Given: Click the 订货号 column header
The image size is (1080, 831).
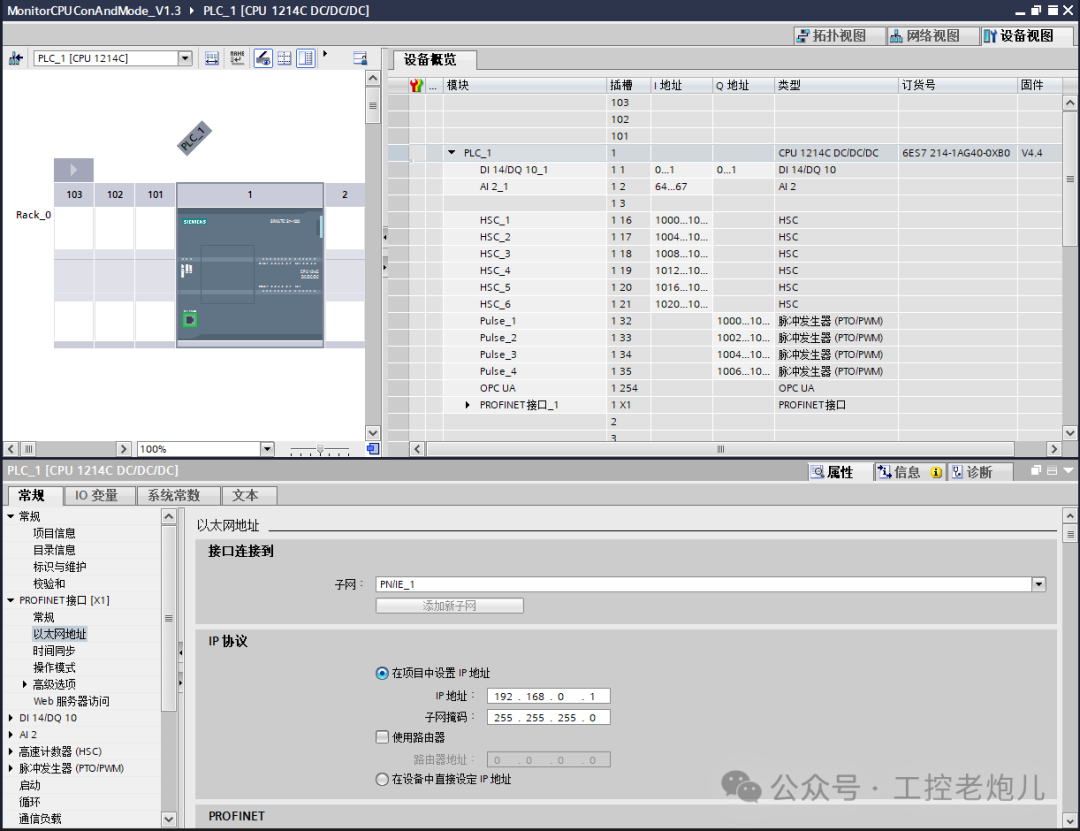Looking at the screenshot, I should (x=957, y=85).
